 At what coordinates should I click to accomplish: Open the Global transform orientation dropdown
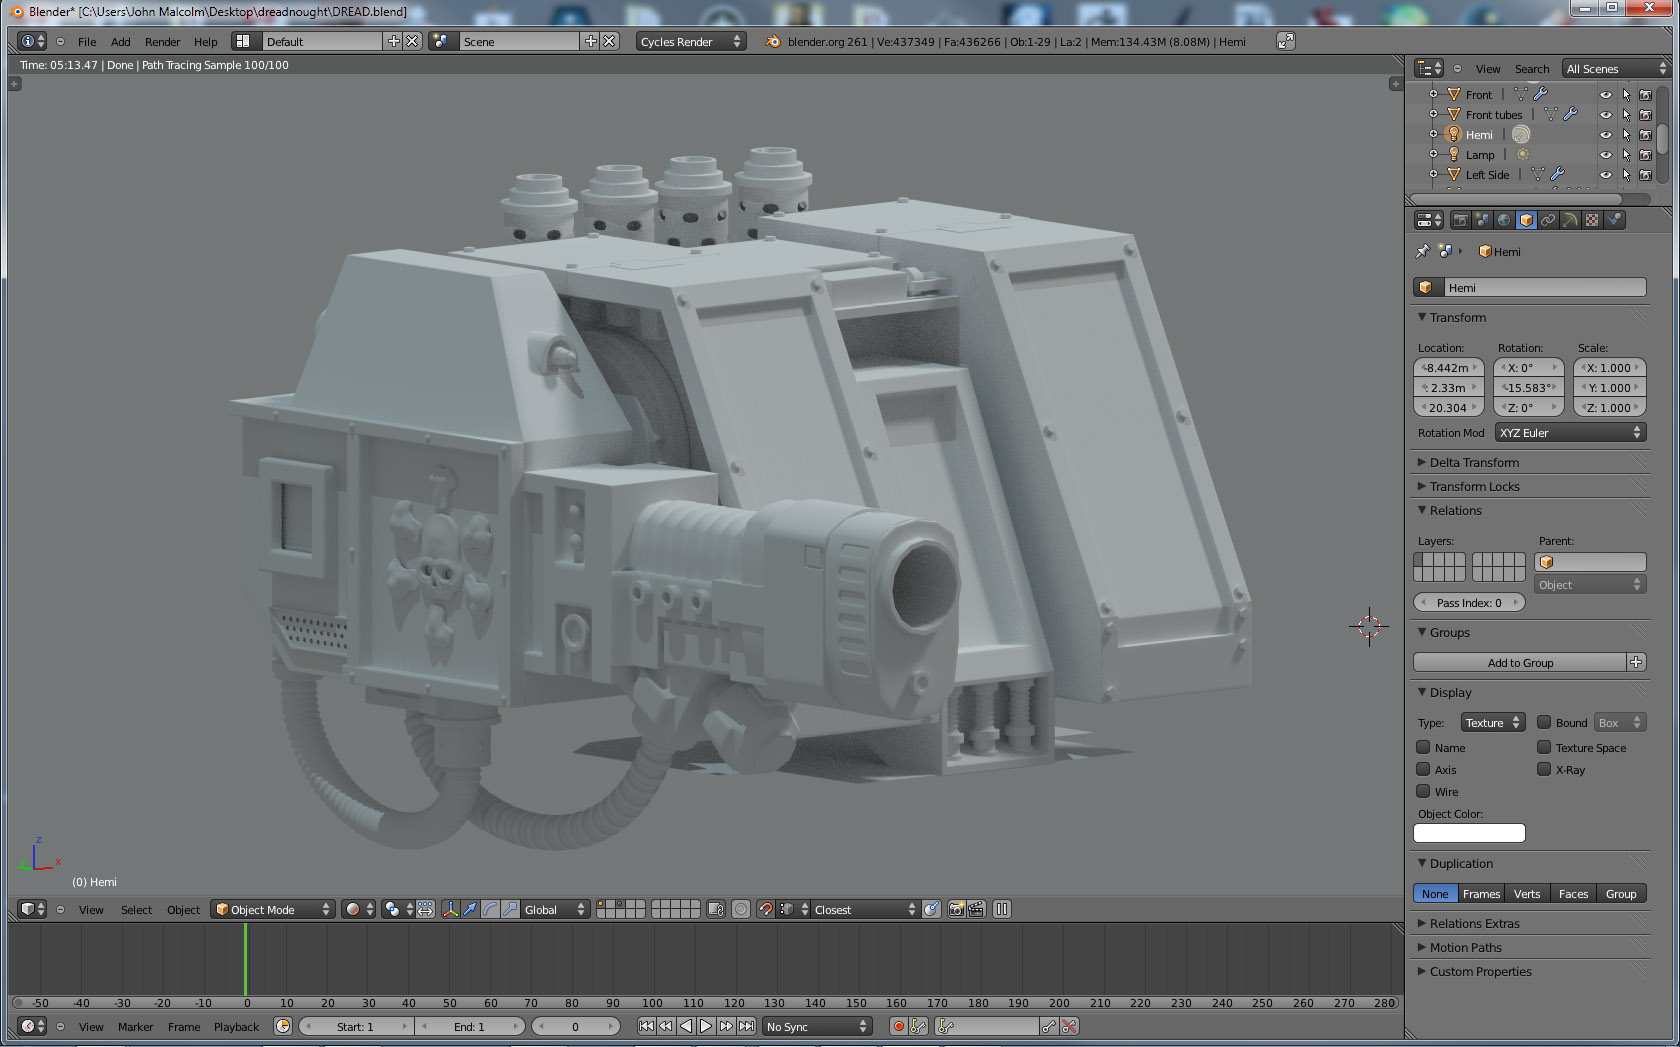pyautogui.click(x=554, y=909)
